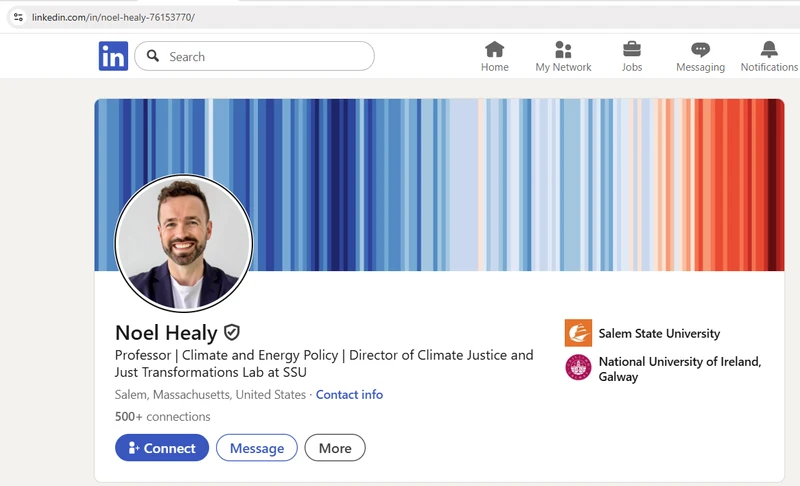
Task: View Notifications via the bell icon
Action: 768,56
